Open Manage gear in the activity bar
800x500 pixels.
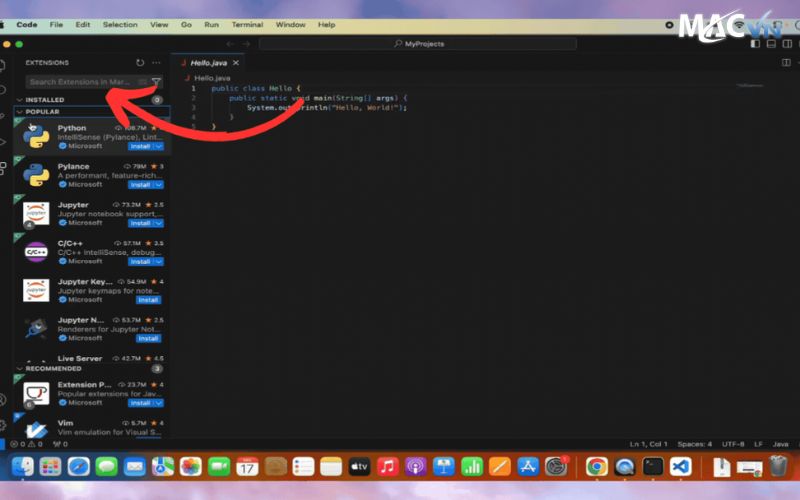pyautogui.click(x=3, y=424)
